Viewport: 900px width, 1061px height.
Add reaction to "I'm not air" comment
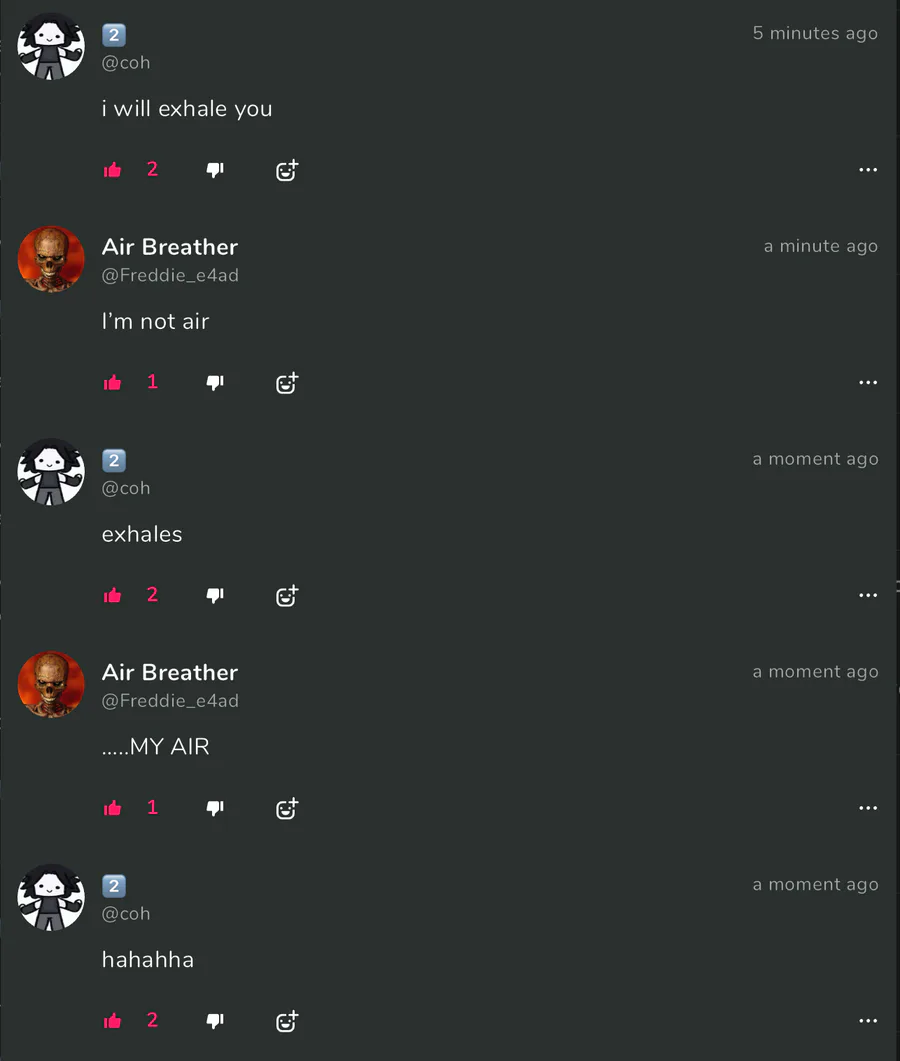point(287,383)
